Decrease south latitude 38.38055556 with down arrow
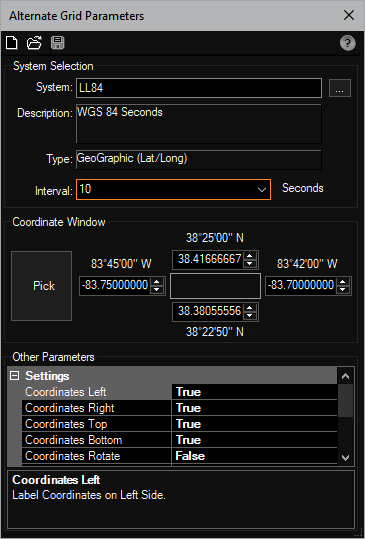The image size is (365, 539). coord(250,316)
